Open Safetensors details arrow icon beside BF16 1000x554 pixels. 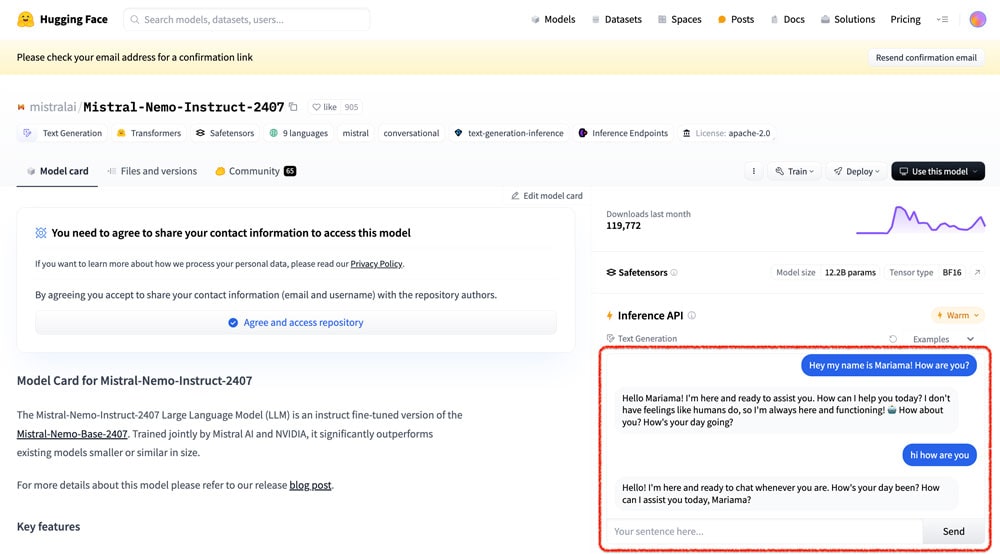click(977, 272)
